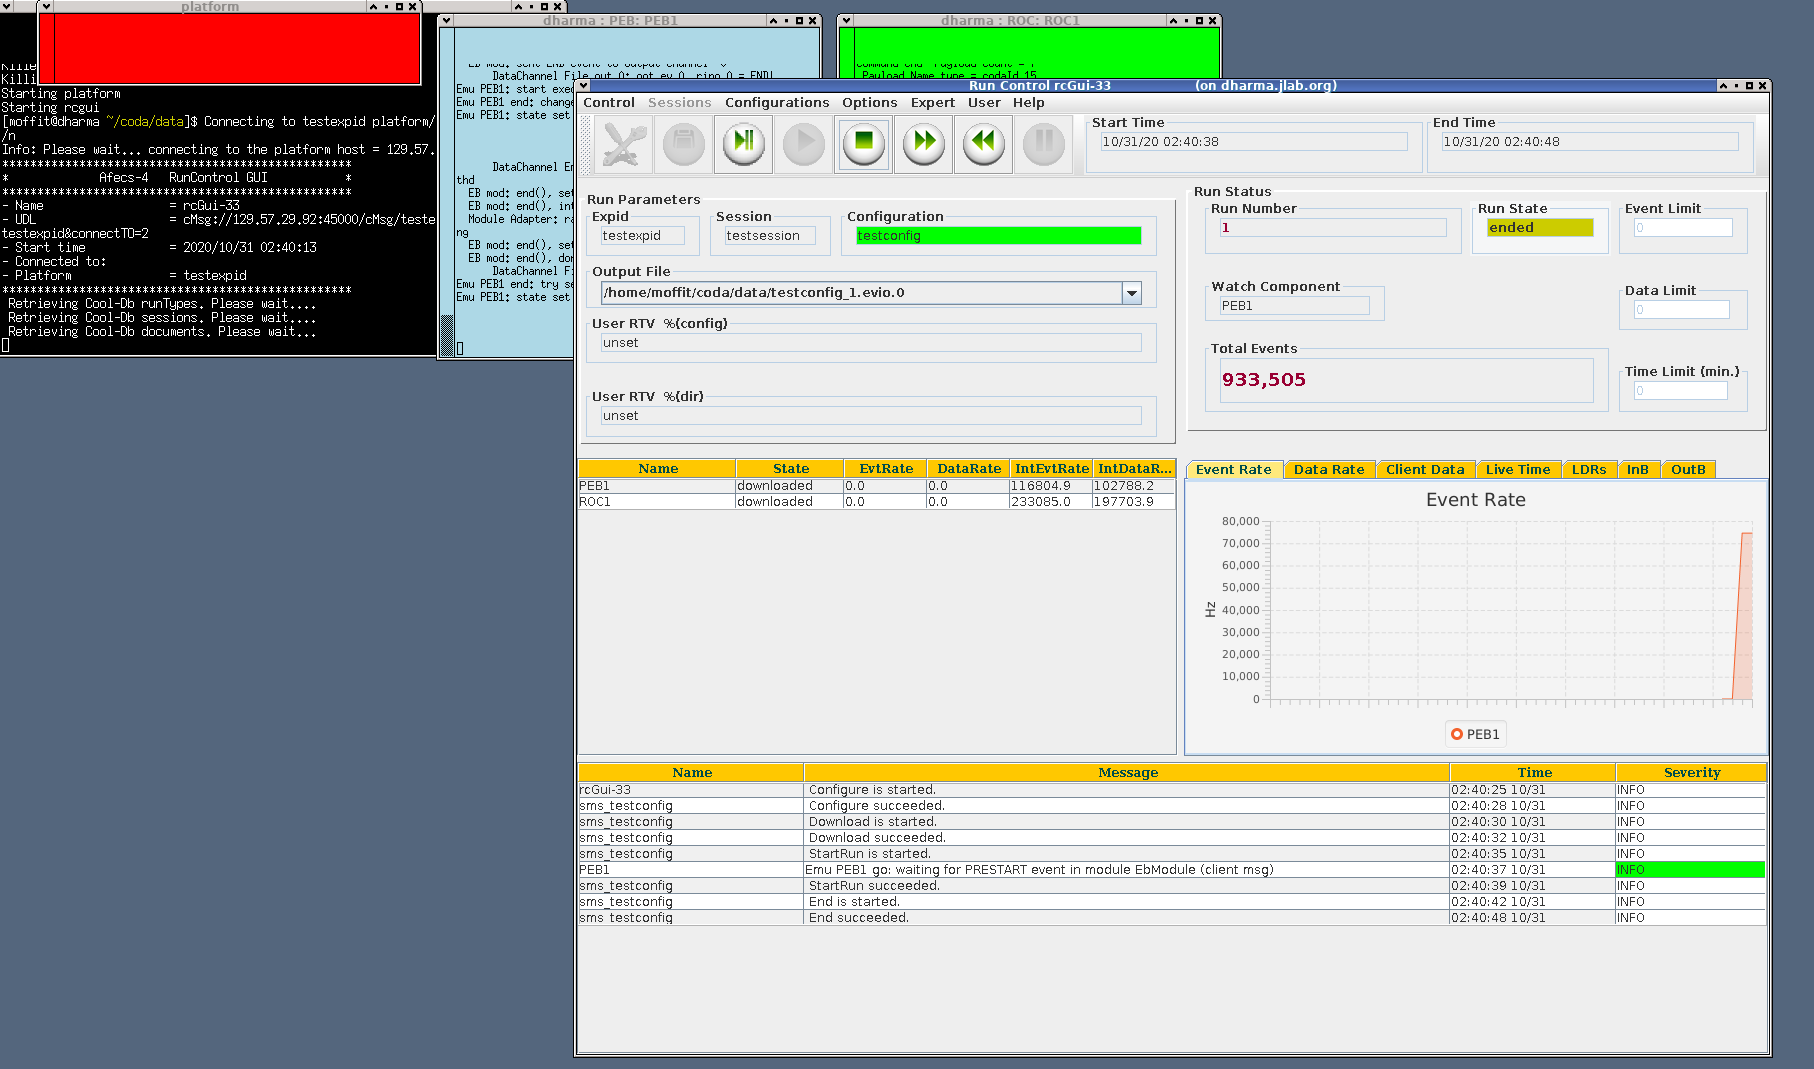Image resolution: width=1814 pixels, height=1069 pixels.
Task: Click the green rewind Reset button
Action: [x=984, y=144]
